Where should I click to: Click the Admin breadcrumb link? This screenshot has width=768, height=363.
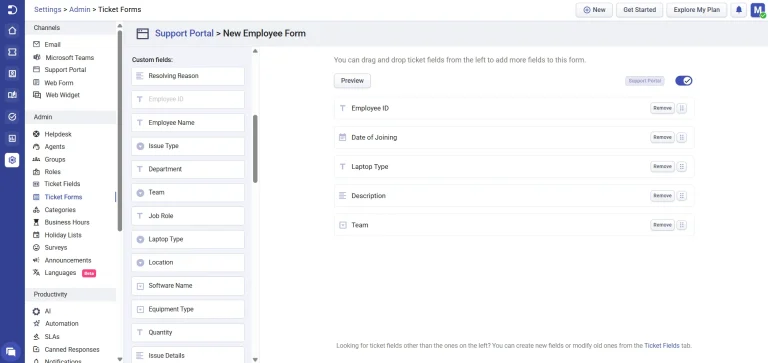(79, 9)
